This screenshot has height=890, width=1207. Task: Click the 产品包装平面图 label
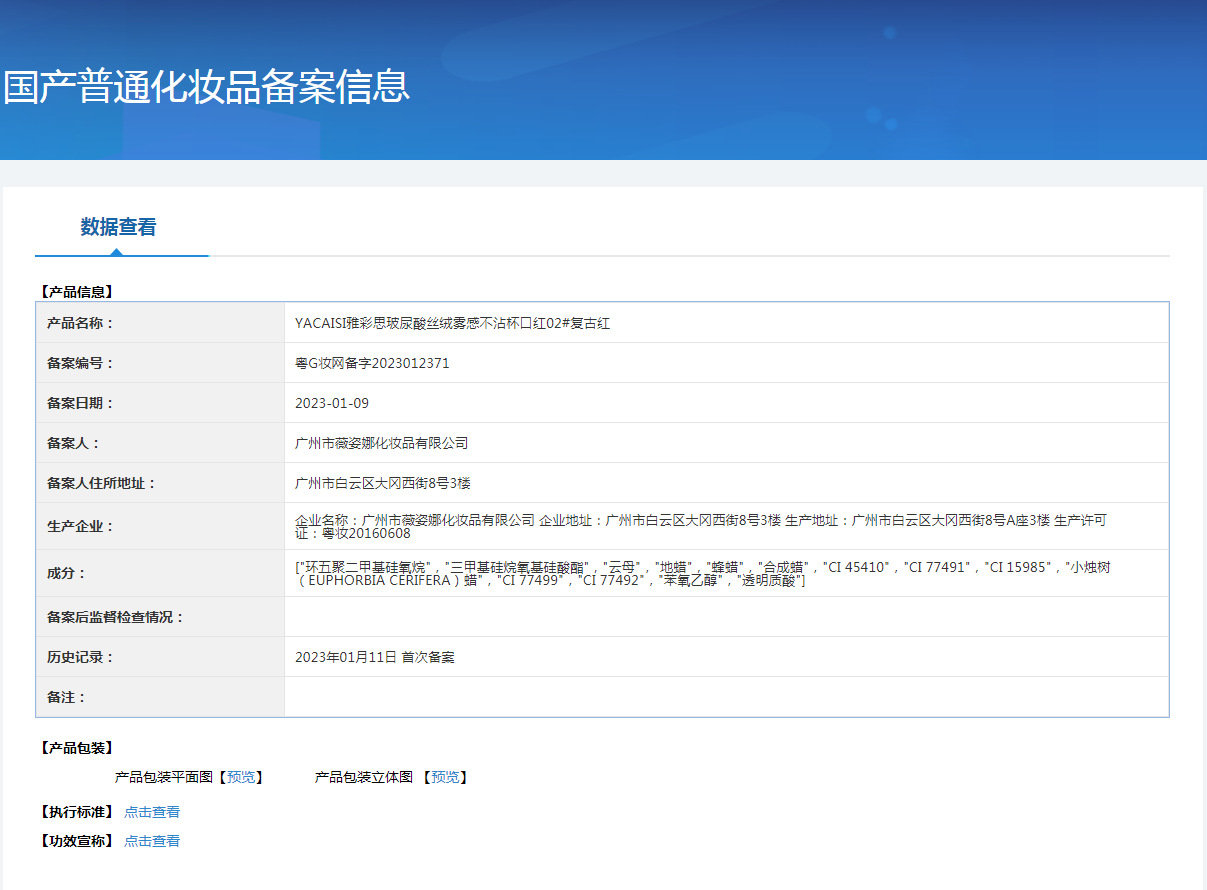coord(164,777)
